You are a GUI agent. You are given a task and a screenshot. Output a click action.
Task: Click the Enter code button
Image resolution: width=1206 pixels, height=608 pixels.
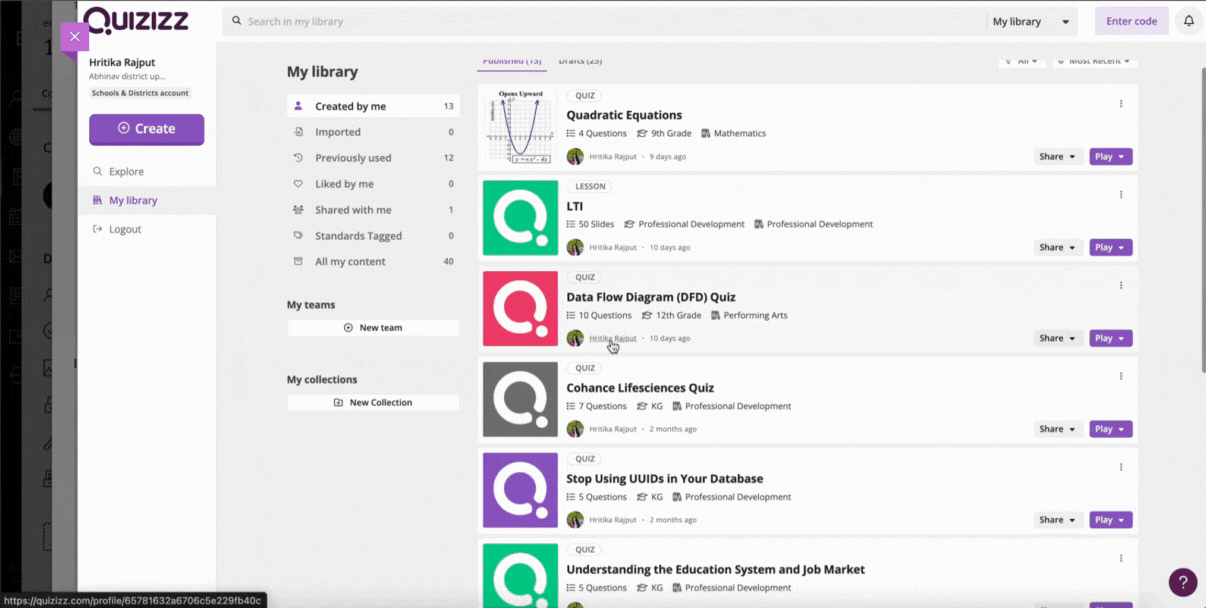tap(1132, 21)
